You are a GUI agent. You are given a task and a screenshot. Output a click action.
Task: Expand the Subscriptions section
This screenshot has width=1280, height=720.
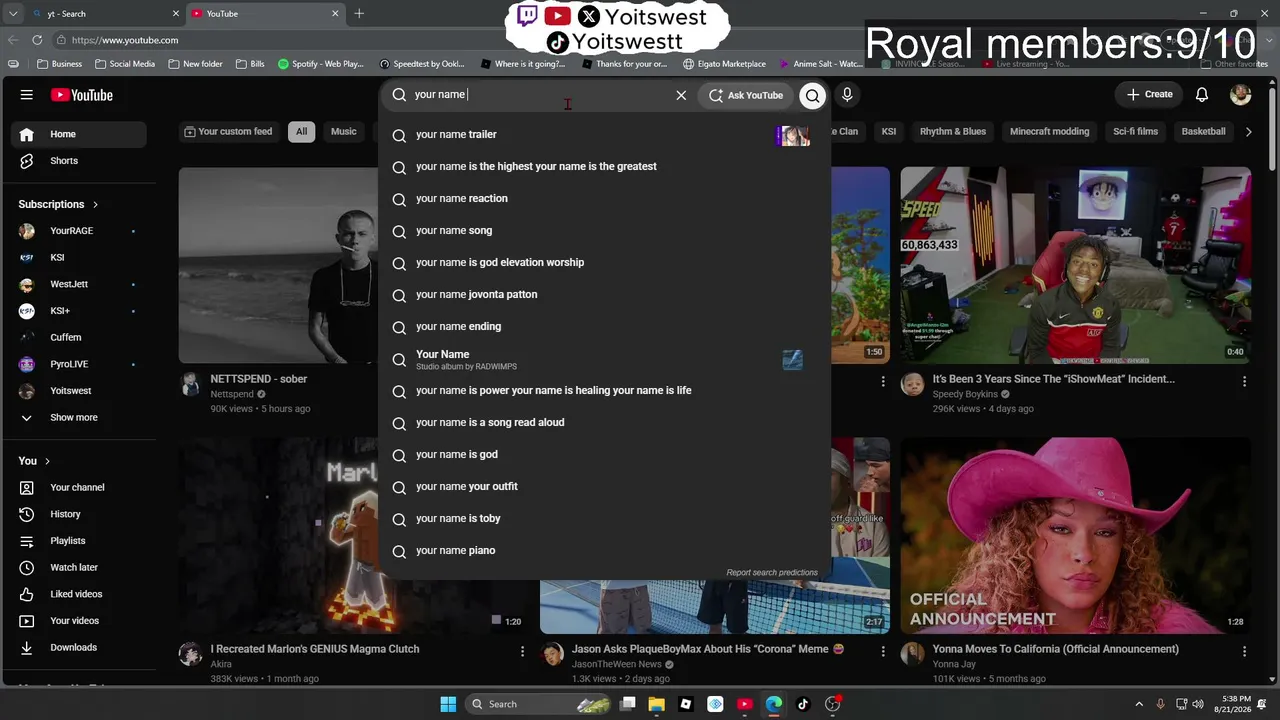pyautogui.click(x=59, y=204)
